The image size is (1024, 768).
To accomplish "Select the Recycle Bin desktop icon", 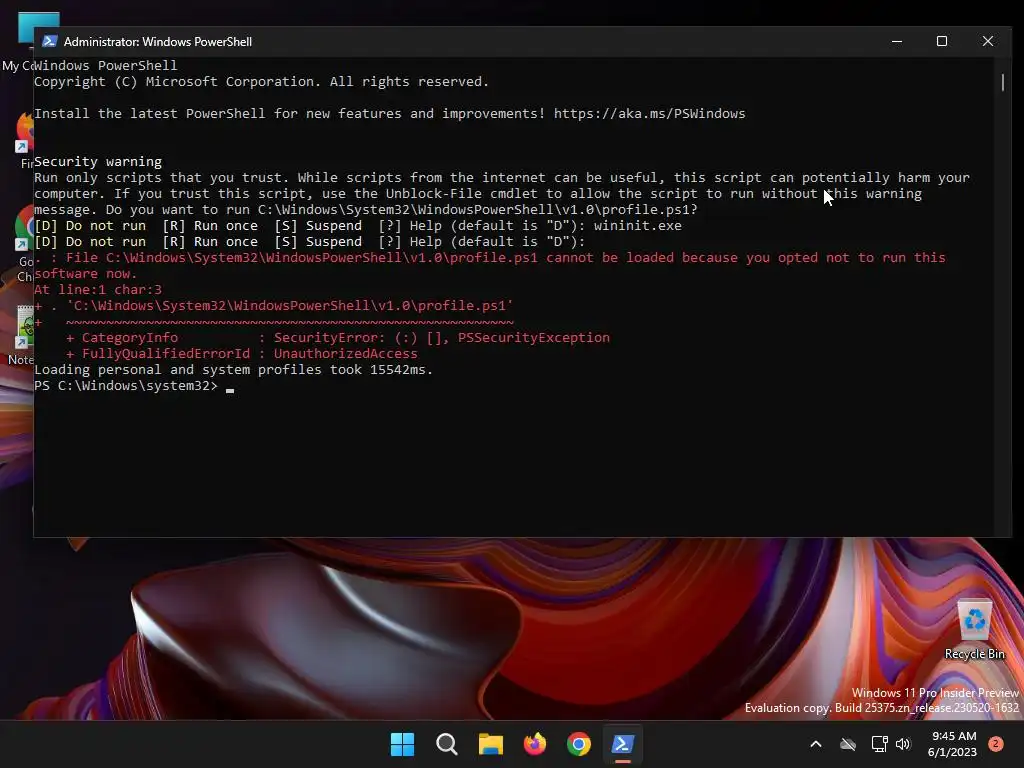I will click(974, 630).
